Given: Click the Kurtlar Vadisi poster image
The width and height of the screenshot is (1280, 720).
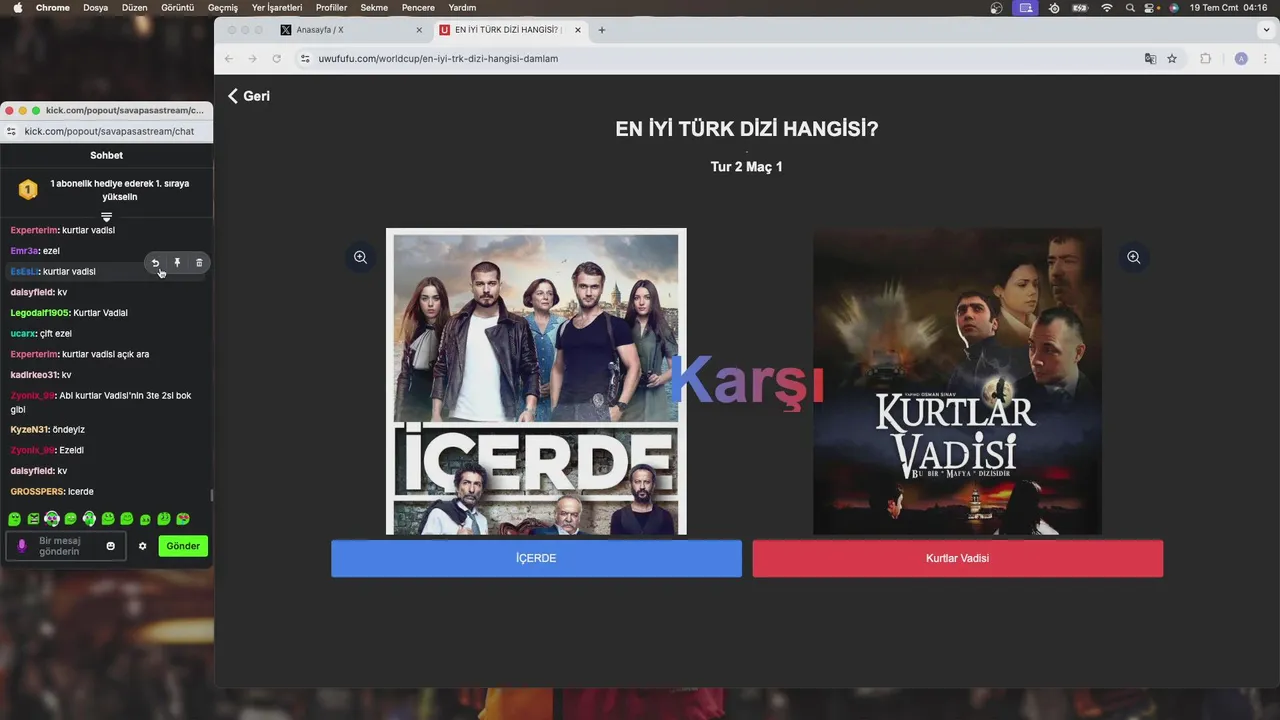Looking at the screenshot, I should point(957,382).
